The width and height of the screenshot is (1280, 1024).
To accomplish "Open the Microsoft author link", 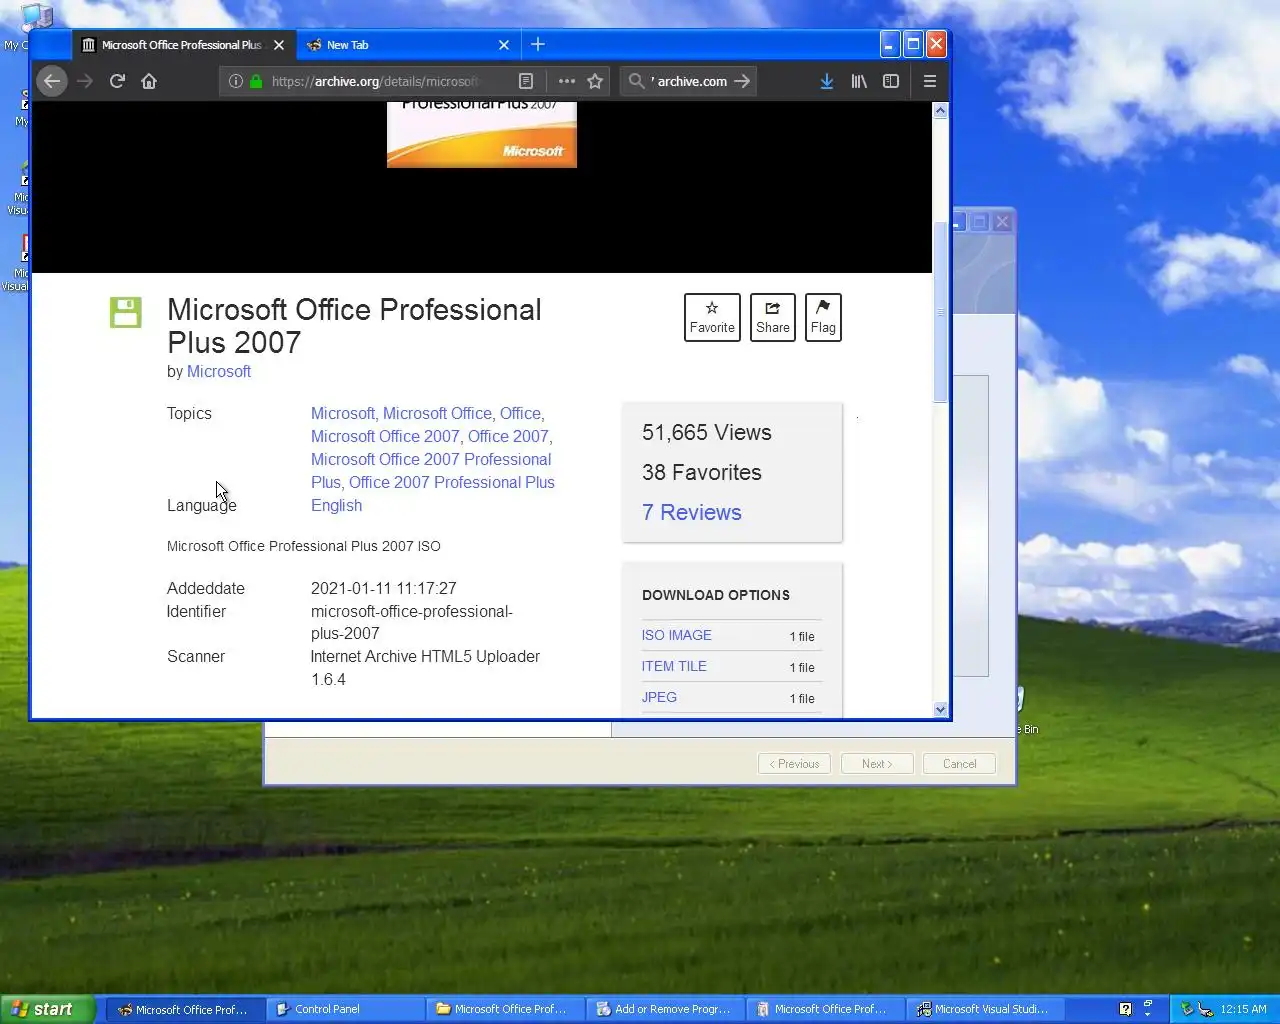I will click(x=219, y=371).
